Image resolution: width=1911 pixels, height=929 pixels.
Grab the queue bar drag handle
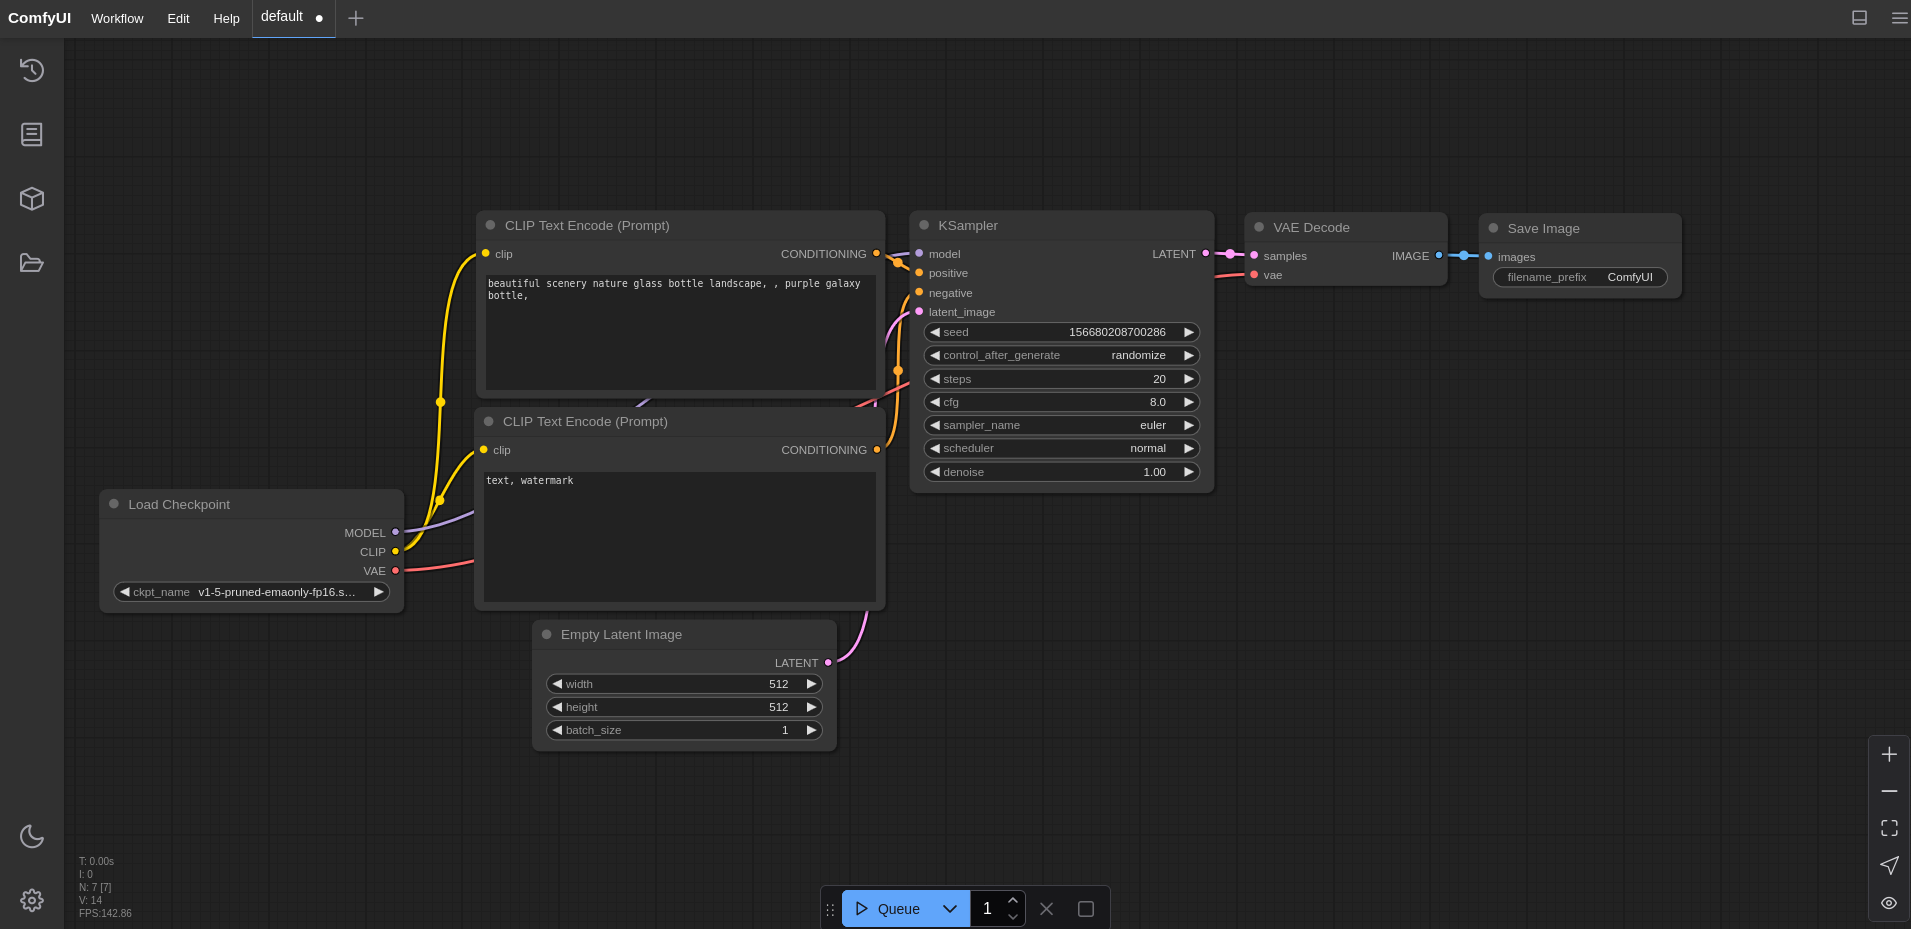click(830, 909)
